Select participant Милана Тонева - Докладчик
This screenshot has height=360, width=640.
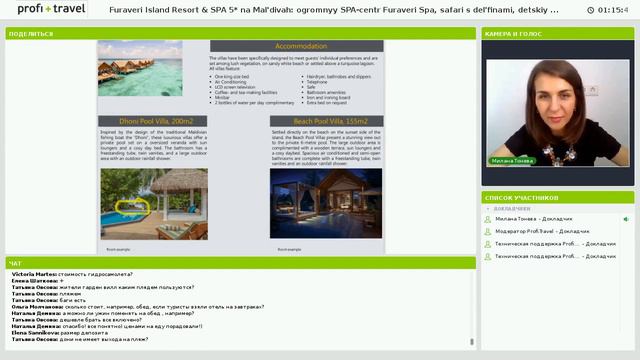tap(533, 219)
